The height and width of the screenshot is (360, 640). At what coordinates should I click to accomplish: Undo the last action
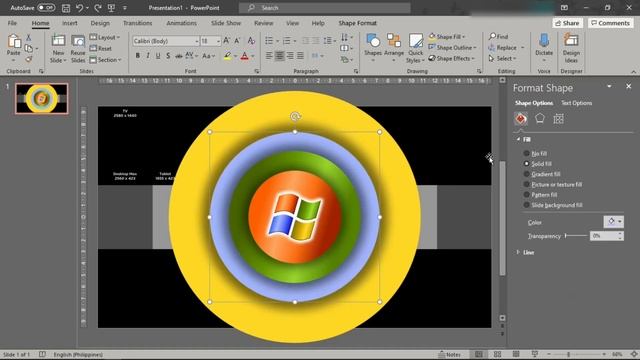[x=79, y=8]
